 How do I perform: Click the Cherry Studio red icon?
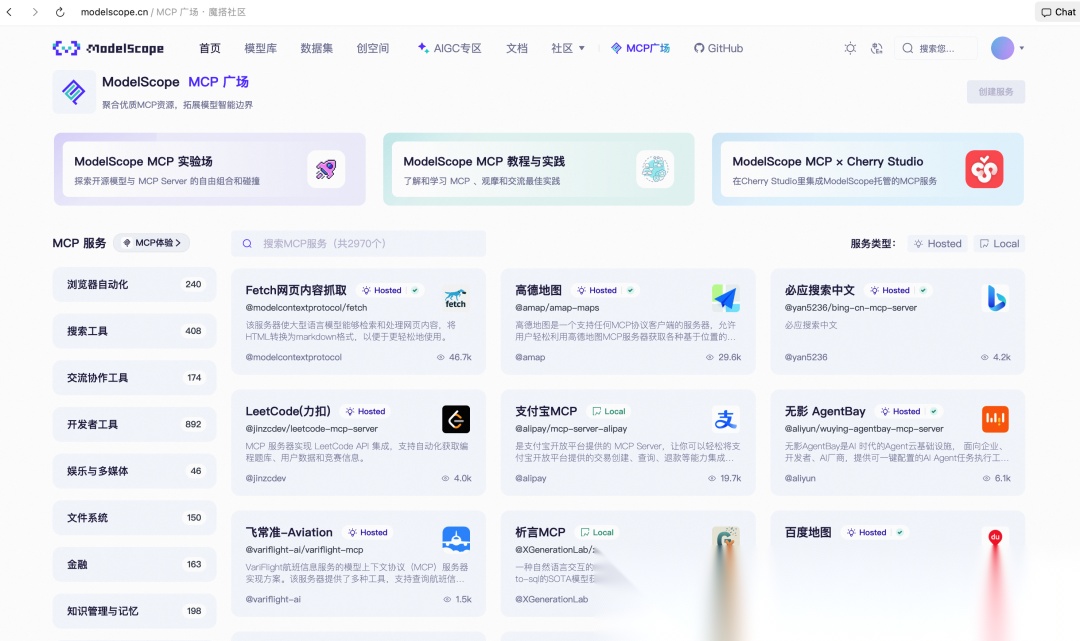tap(984, 169)
